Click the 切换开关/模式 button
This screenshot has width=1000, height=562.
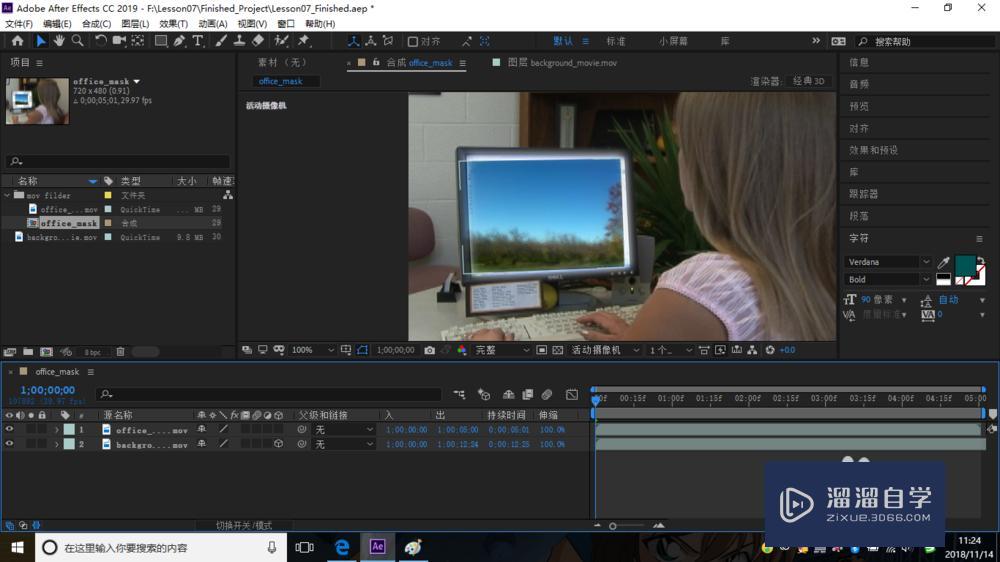click(x=244, y=526)
